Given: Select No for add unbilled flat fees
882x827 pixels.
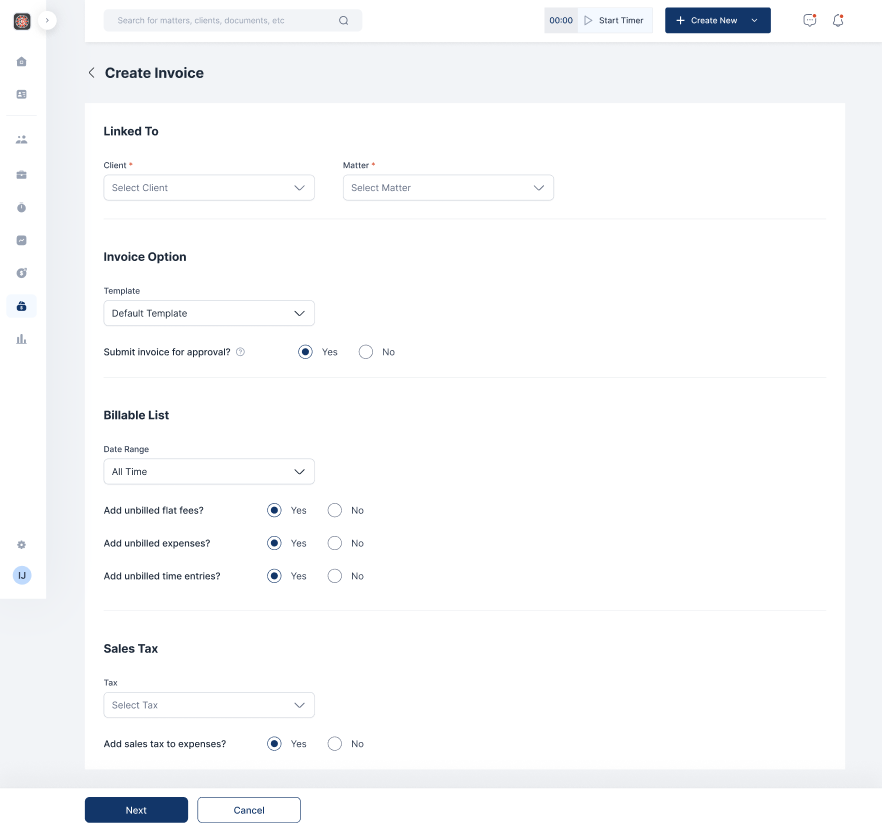Looking at the screenshot, I should pos(335,510).
